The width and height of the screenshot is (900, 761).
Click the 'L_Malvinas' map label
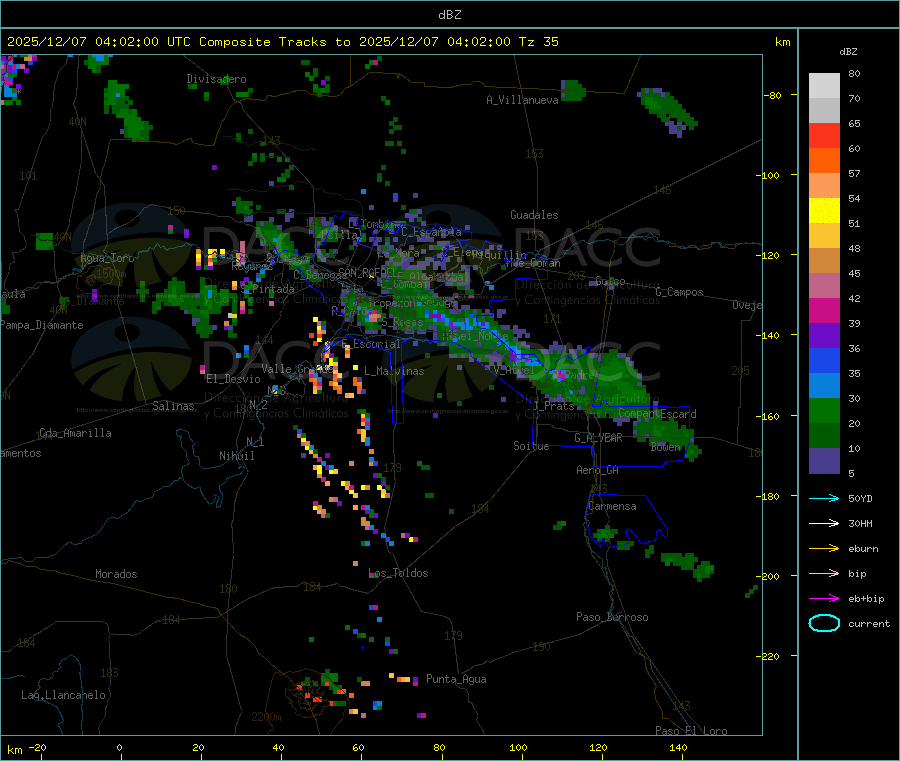click(x=394, y=371)
